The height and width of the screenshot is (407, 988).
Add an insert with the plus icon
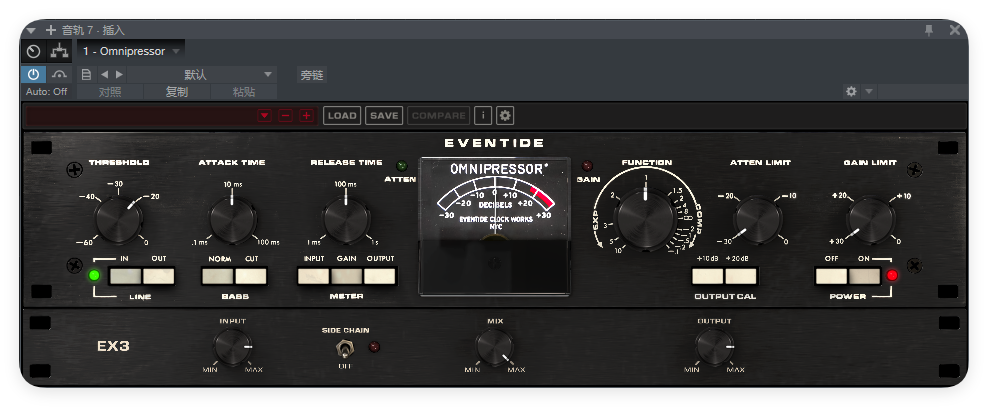coord(51,30)
